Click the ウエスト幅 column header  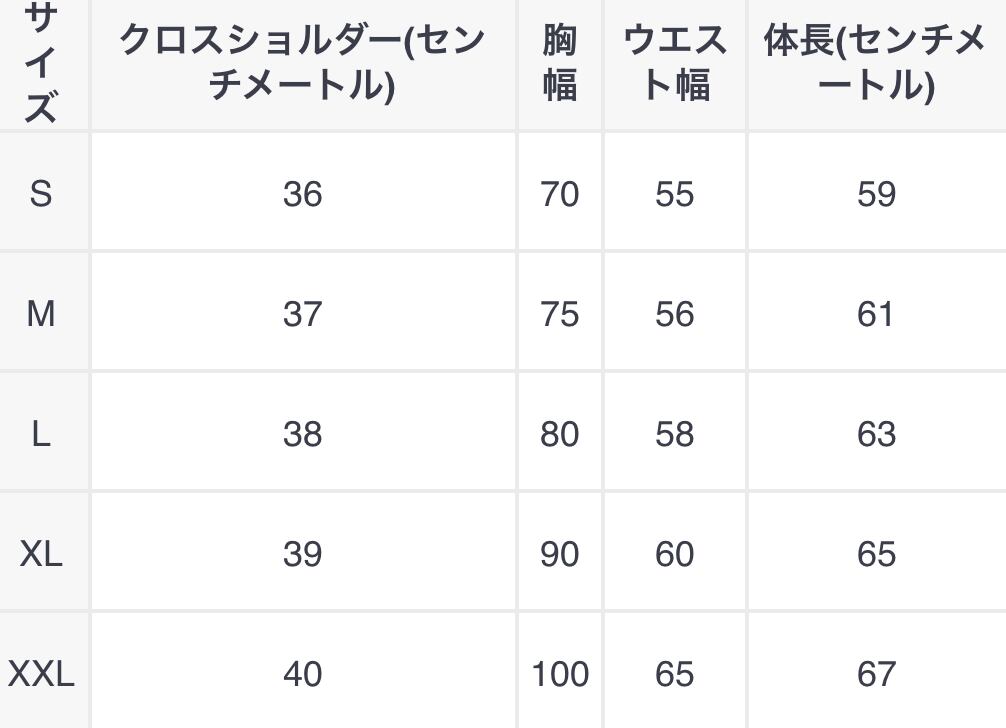tap(675, 62)
